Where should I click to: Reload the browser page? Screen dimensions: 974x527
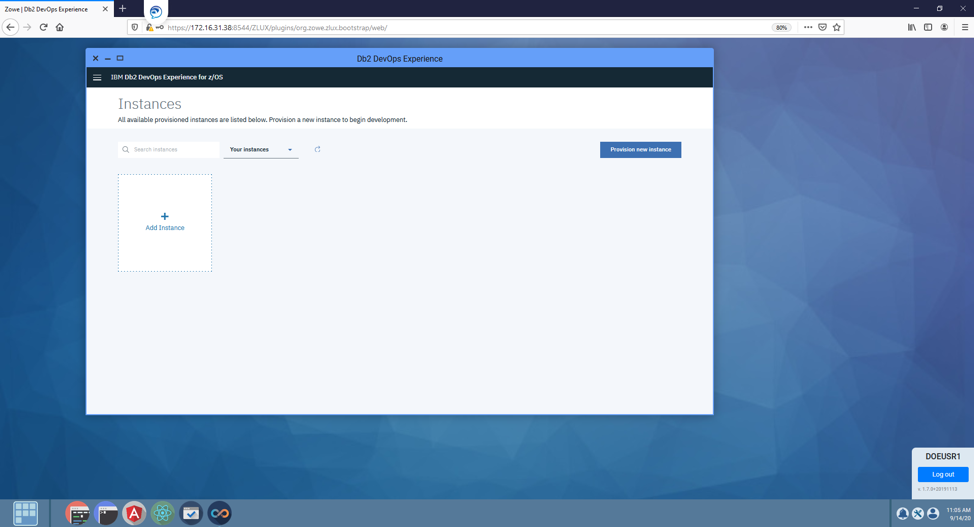[x=43, y=27]
